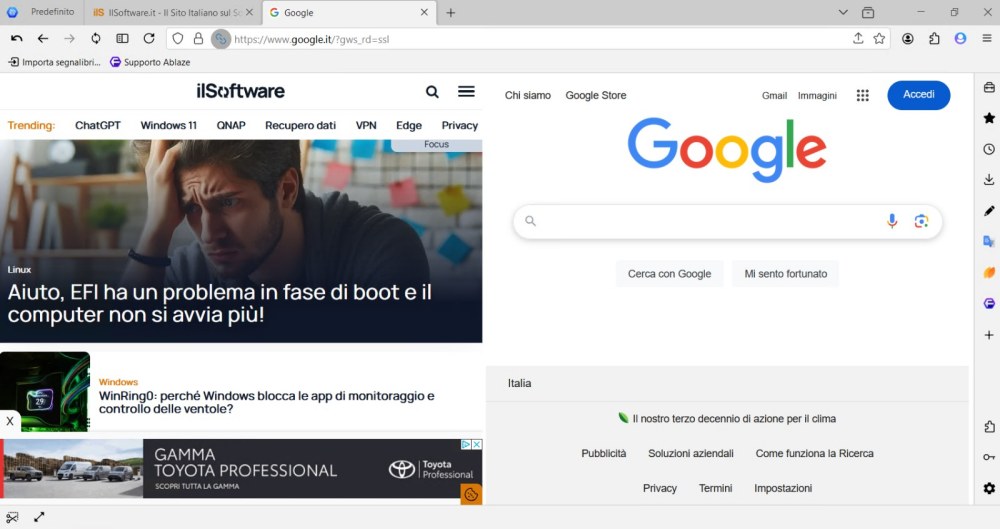
Task: Click the share page upload icon
Action: point(858,38)
